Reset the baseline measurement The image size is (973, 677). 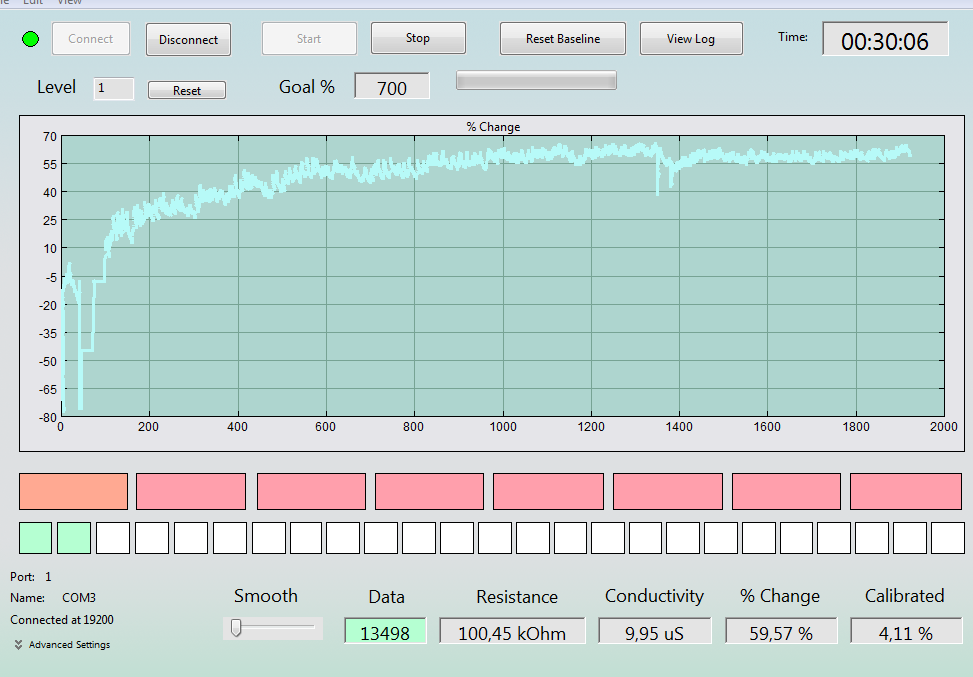coord(563,38)
